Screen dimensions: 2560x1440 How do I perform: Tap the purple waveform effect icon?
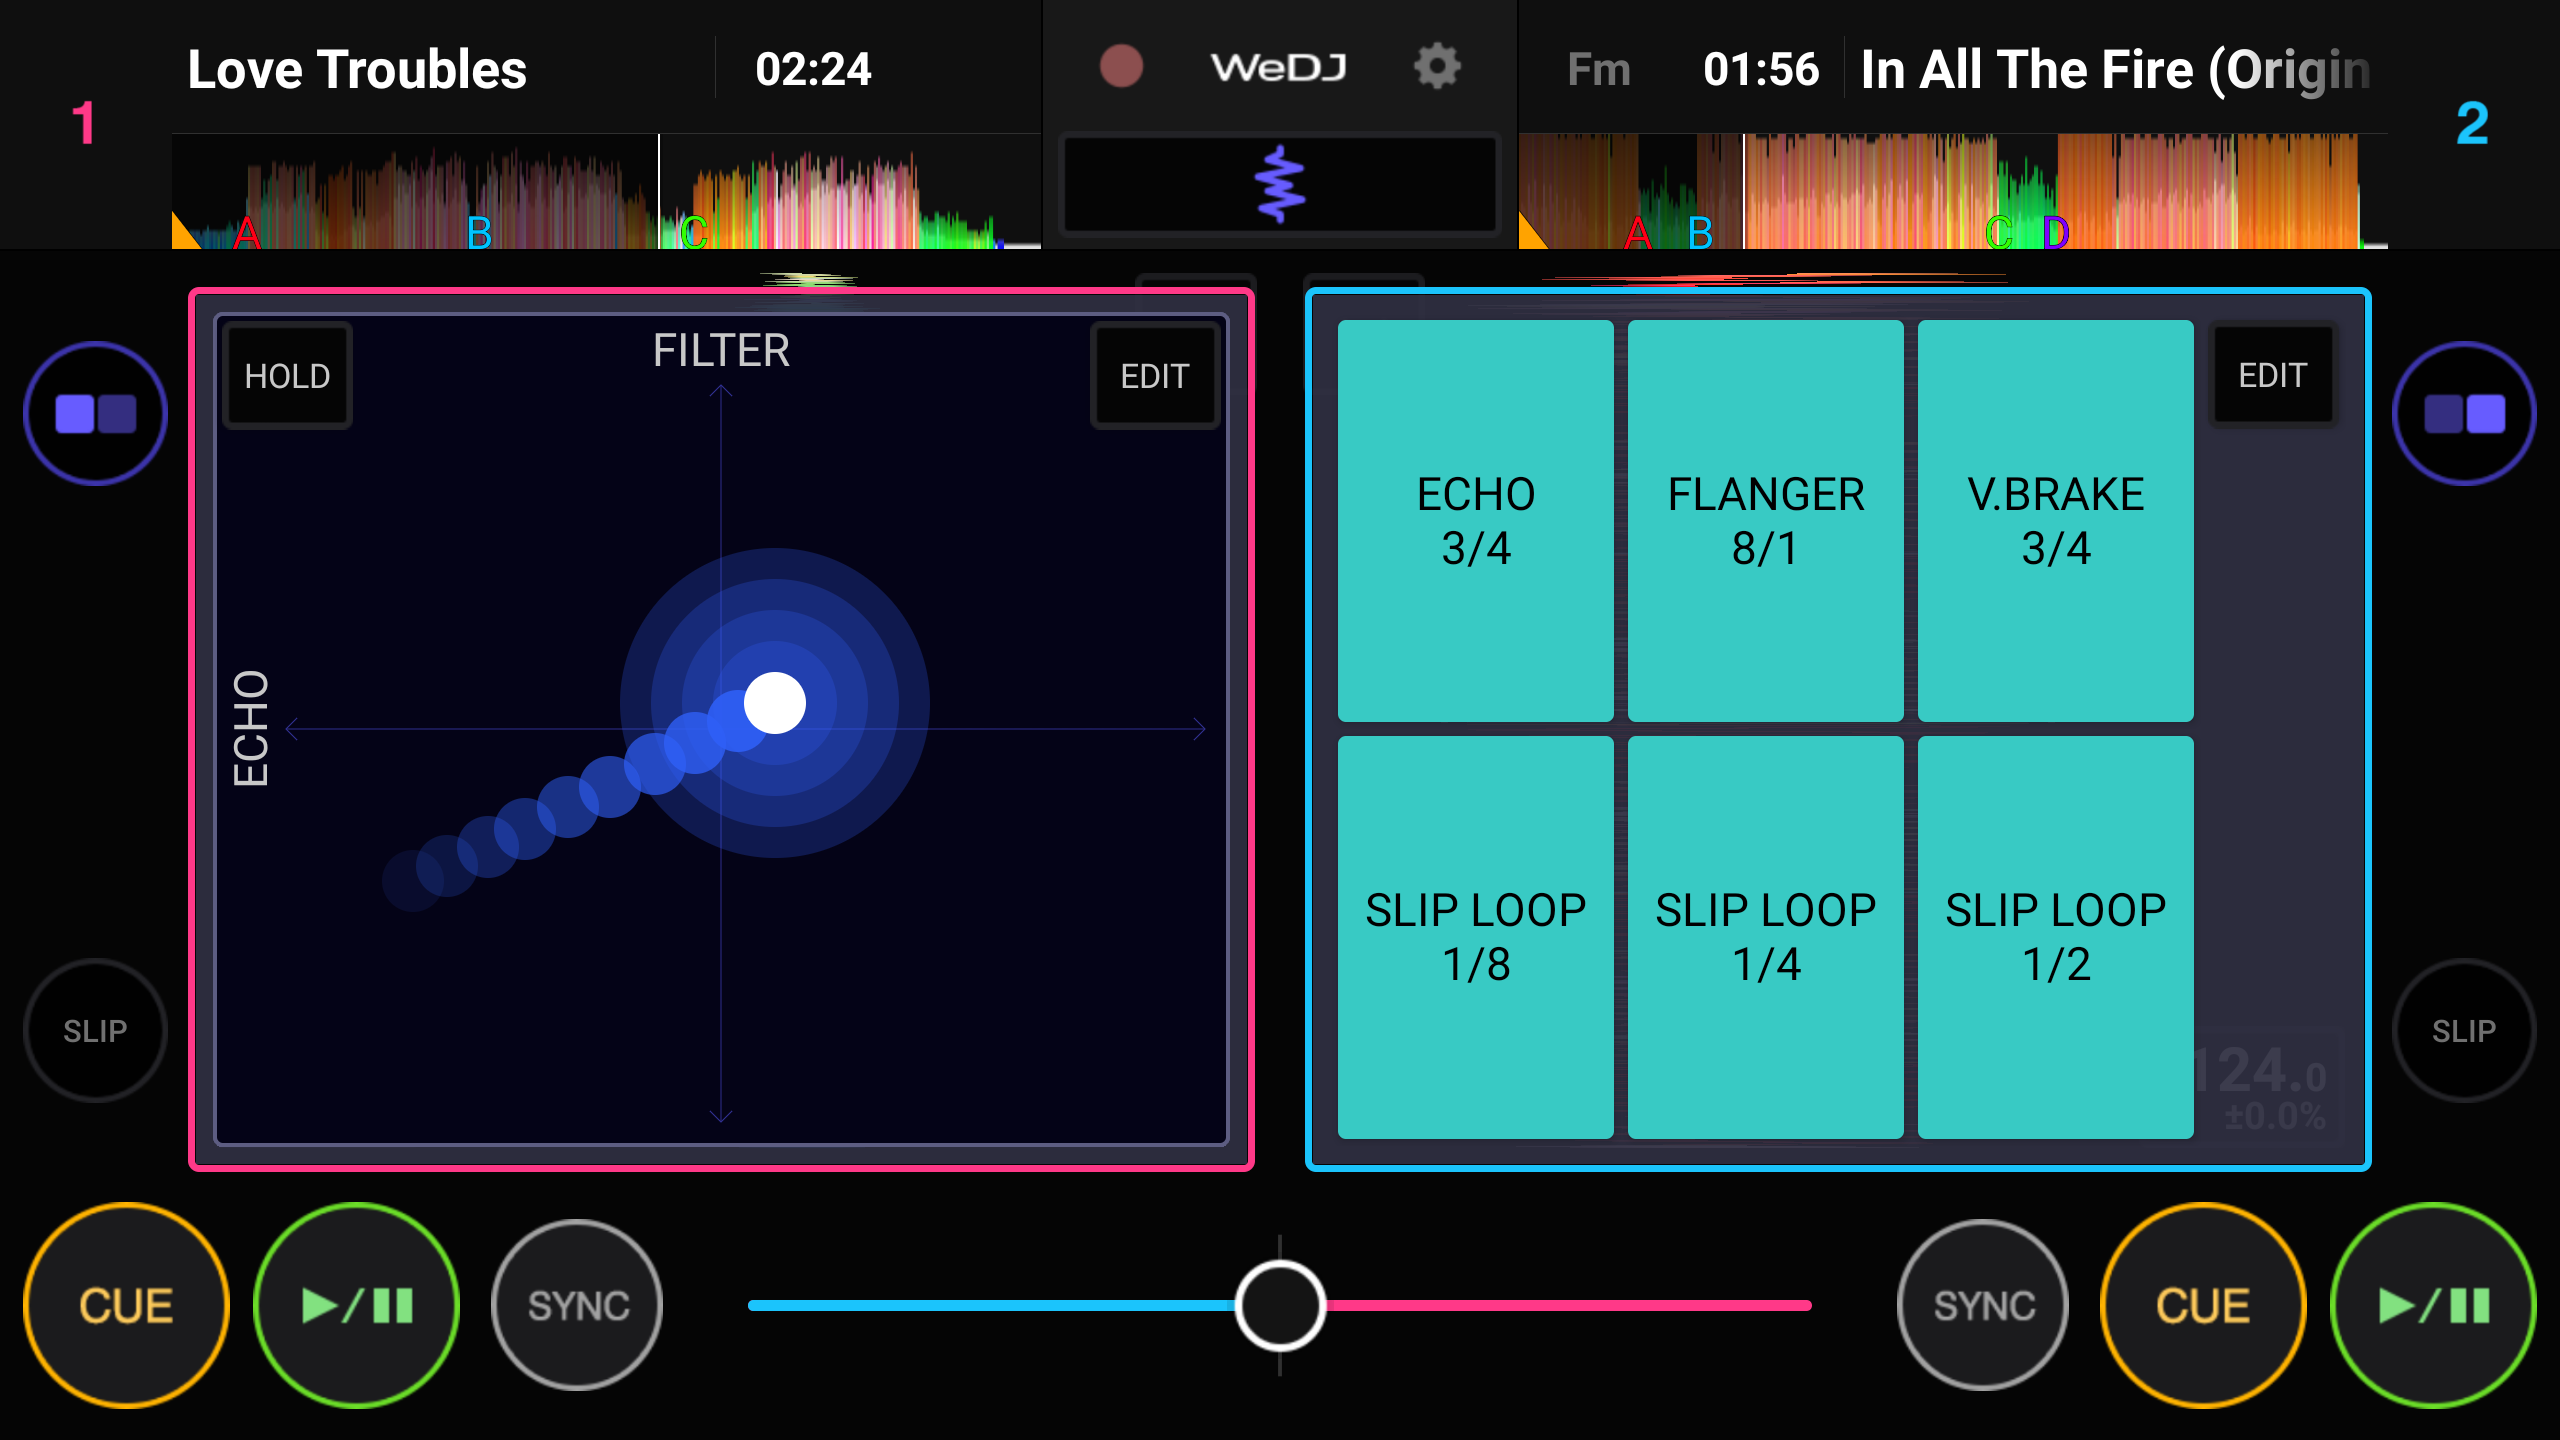[x=1280, y=184]
